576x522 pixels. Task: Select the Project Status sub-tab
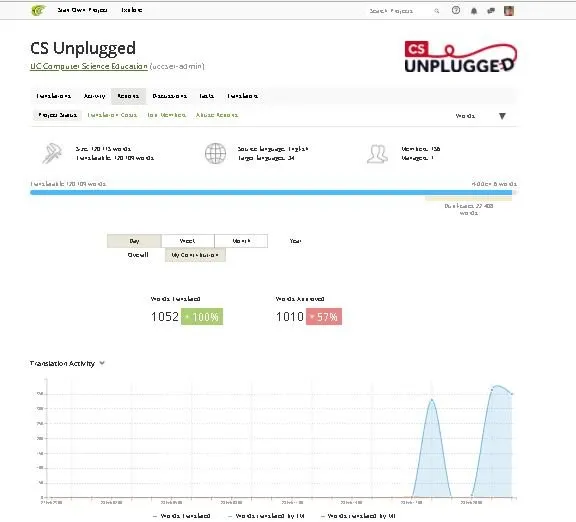58,115
